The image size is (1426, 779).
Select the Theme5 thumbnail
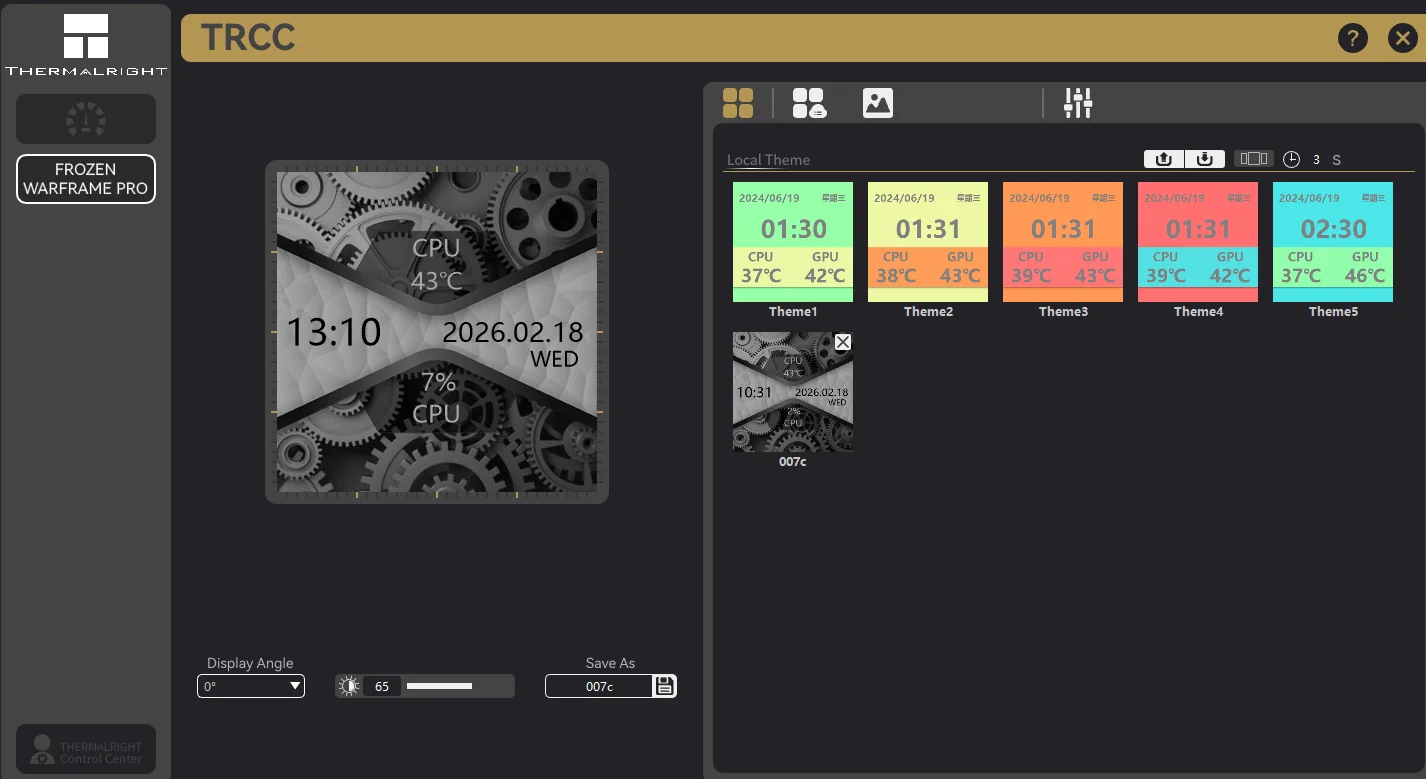[1333, 242]
